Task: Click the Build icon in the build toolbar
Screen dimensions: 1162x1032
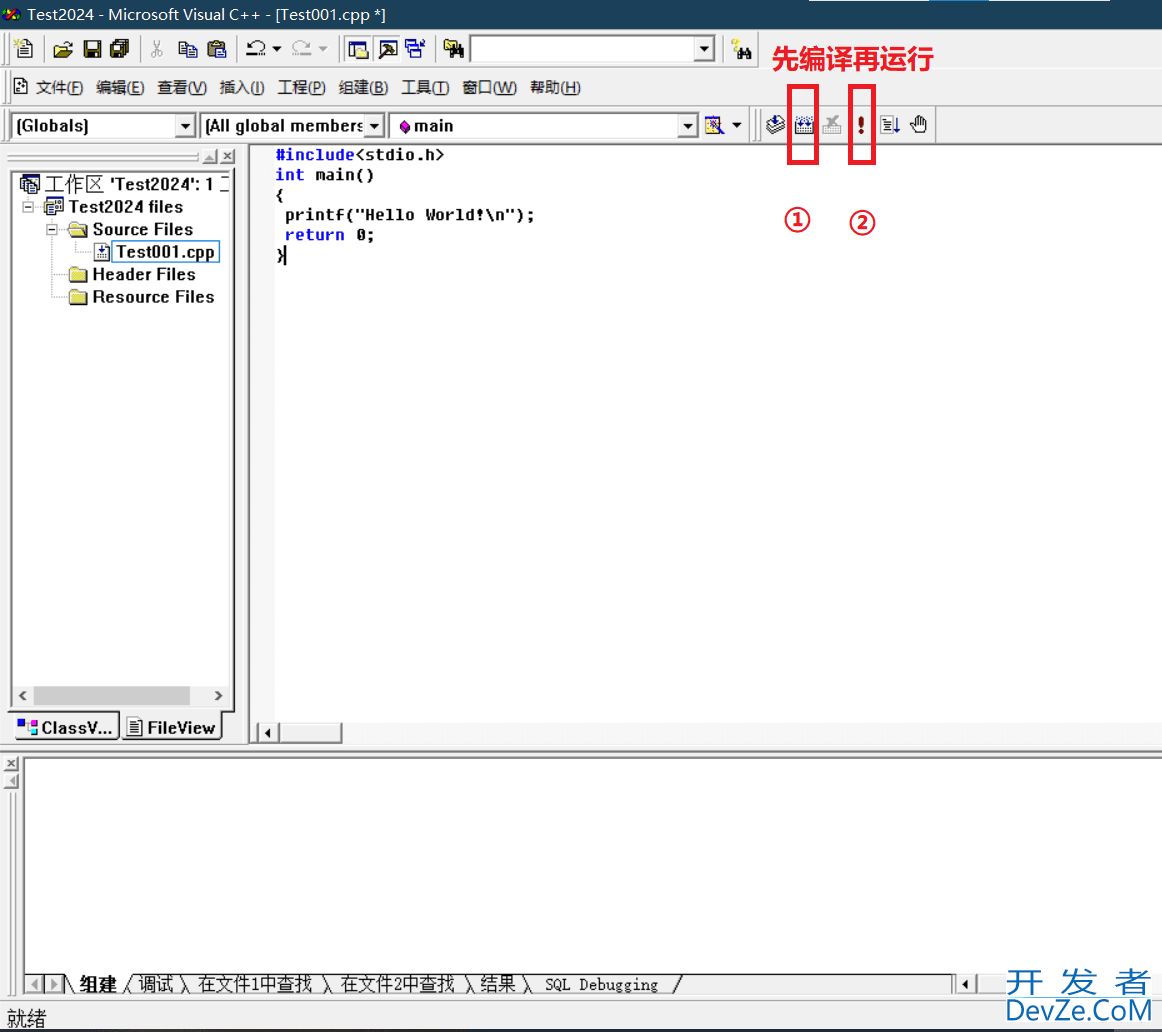Action: point(803,124)
